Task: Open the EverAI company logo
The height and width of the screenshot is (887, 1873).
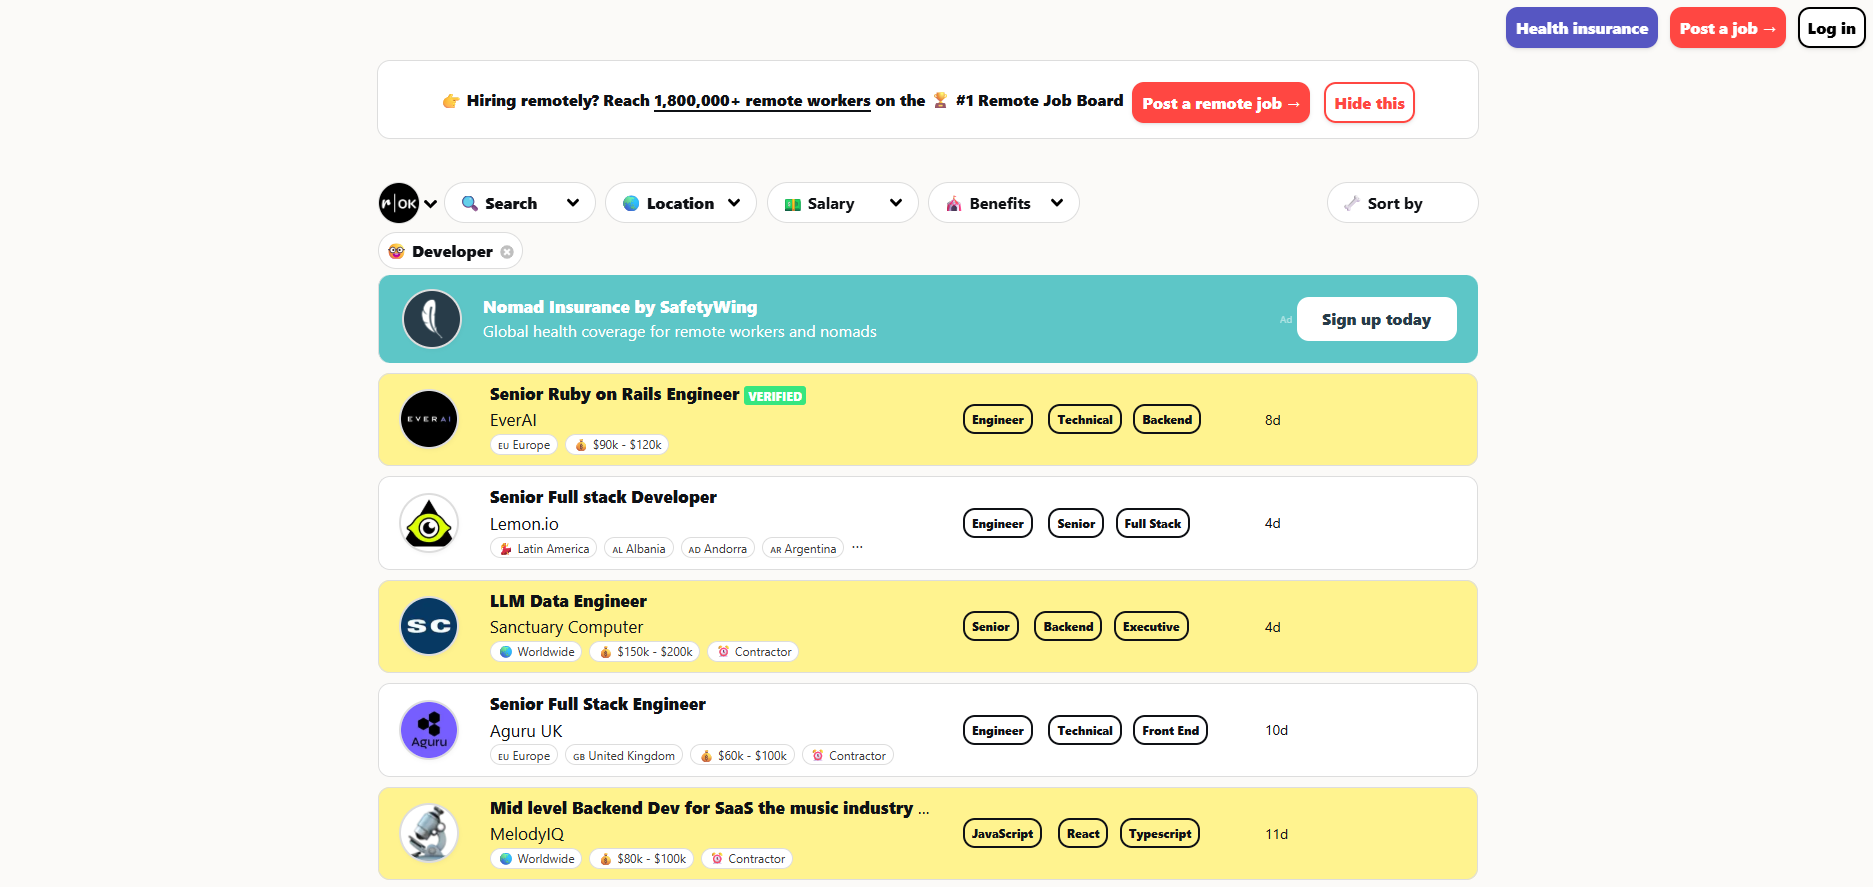Action: point(429,419)
